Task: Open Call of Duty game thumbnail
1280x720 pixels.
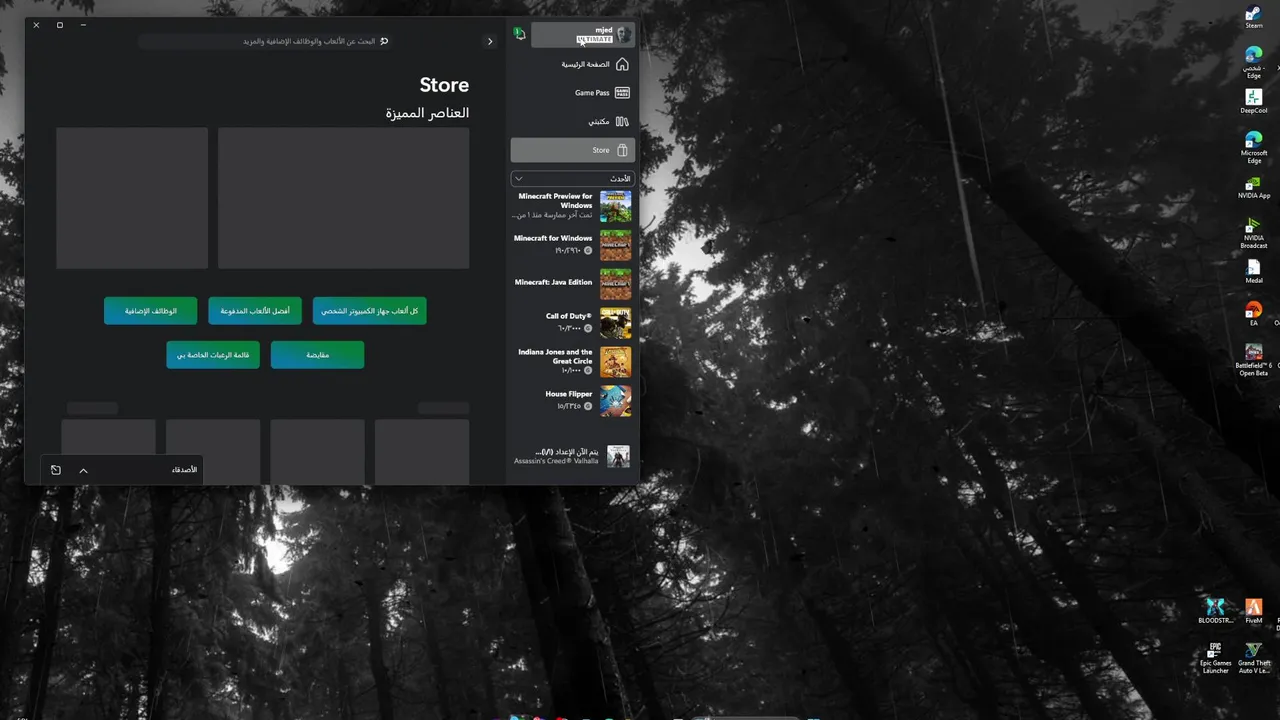Action: point(615,323)
